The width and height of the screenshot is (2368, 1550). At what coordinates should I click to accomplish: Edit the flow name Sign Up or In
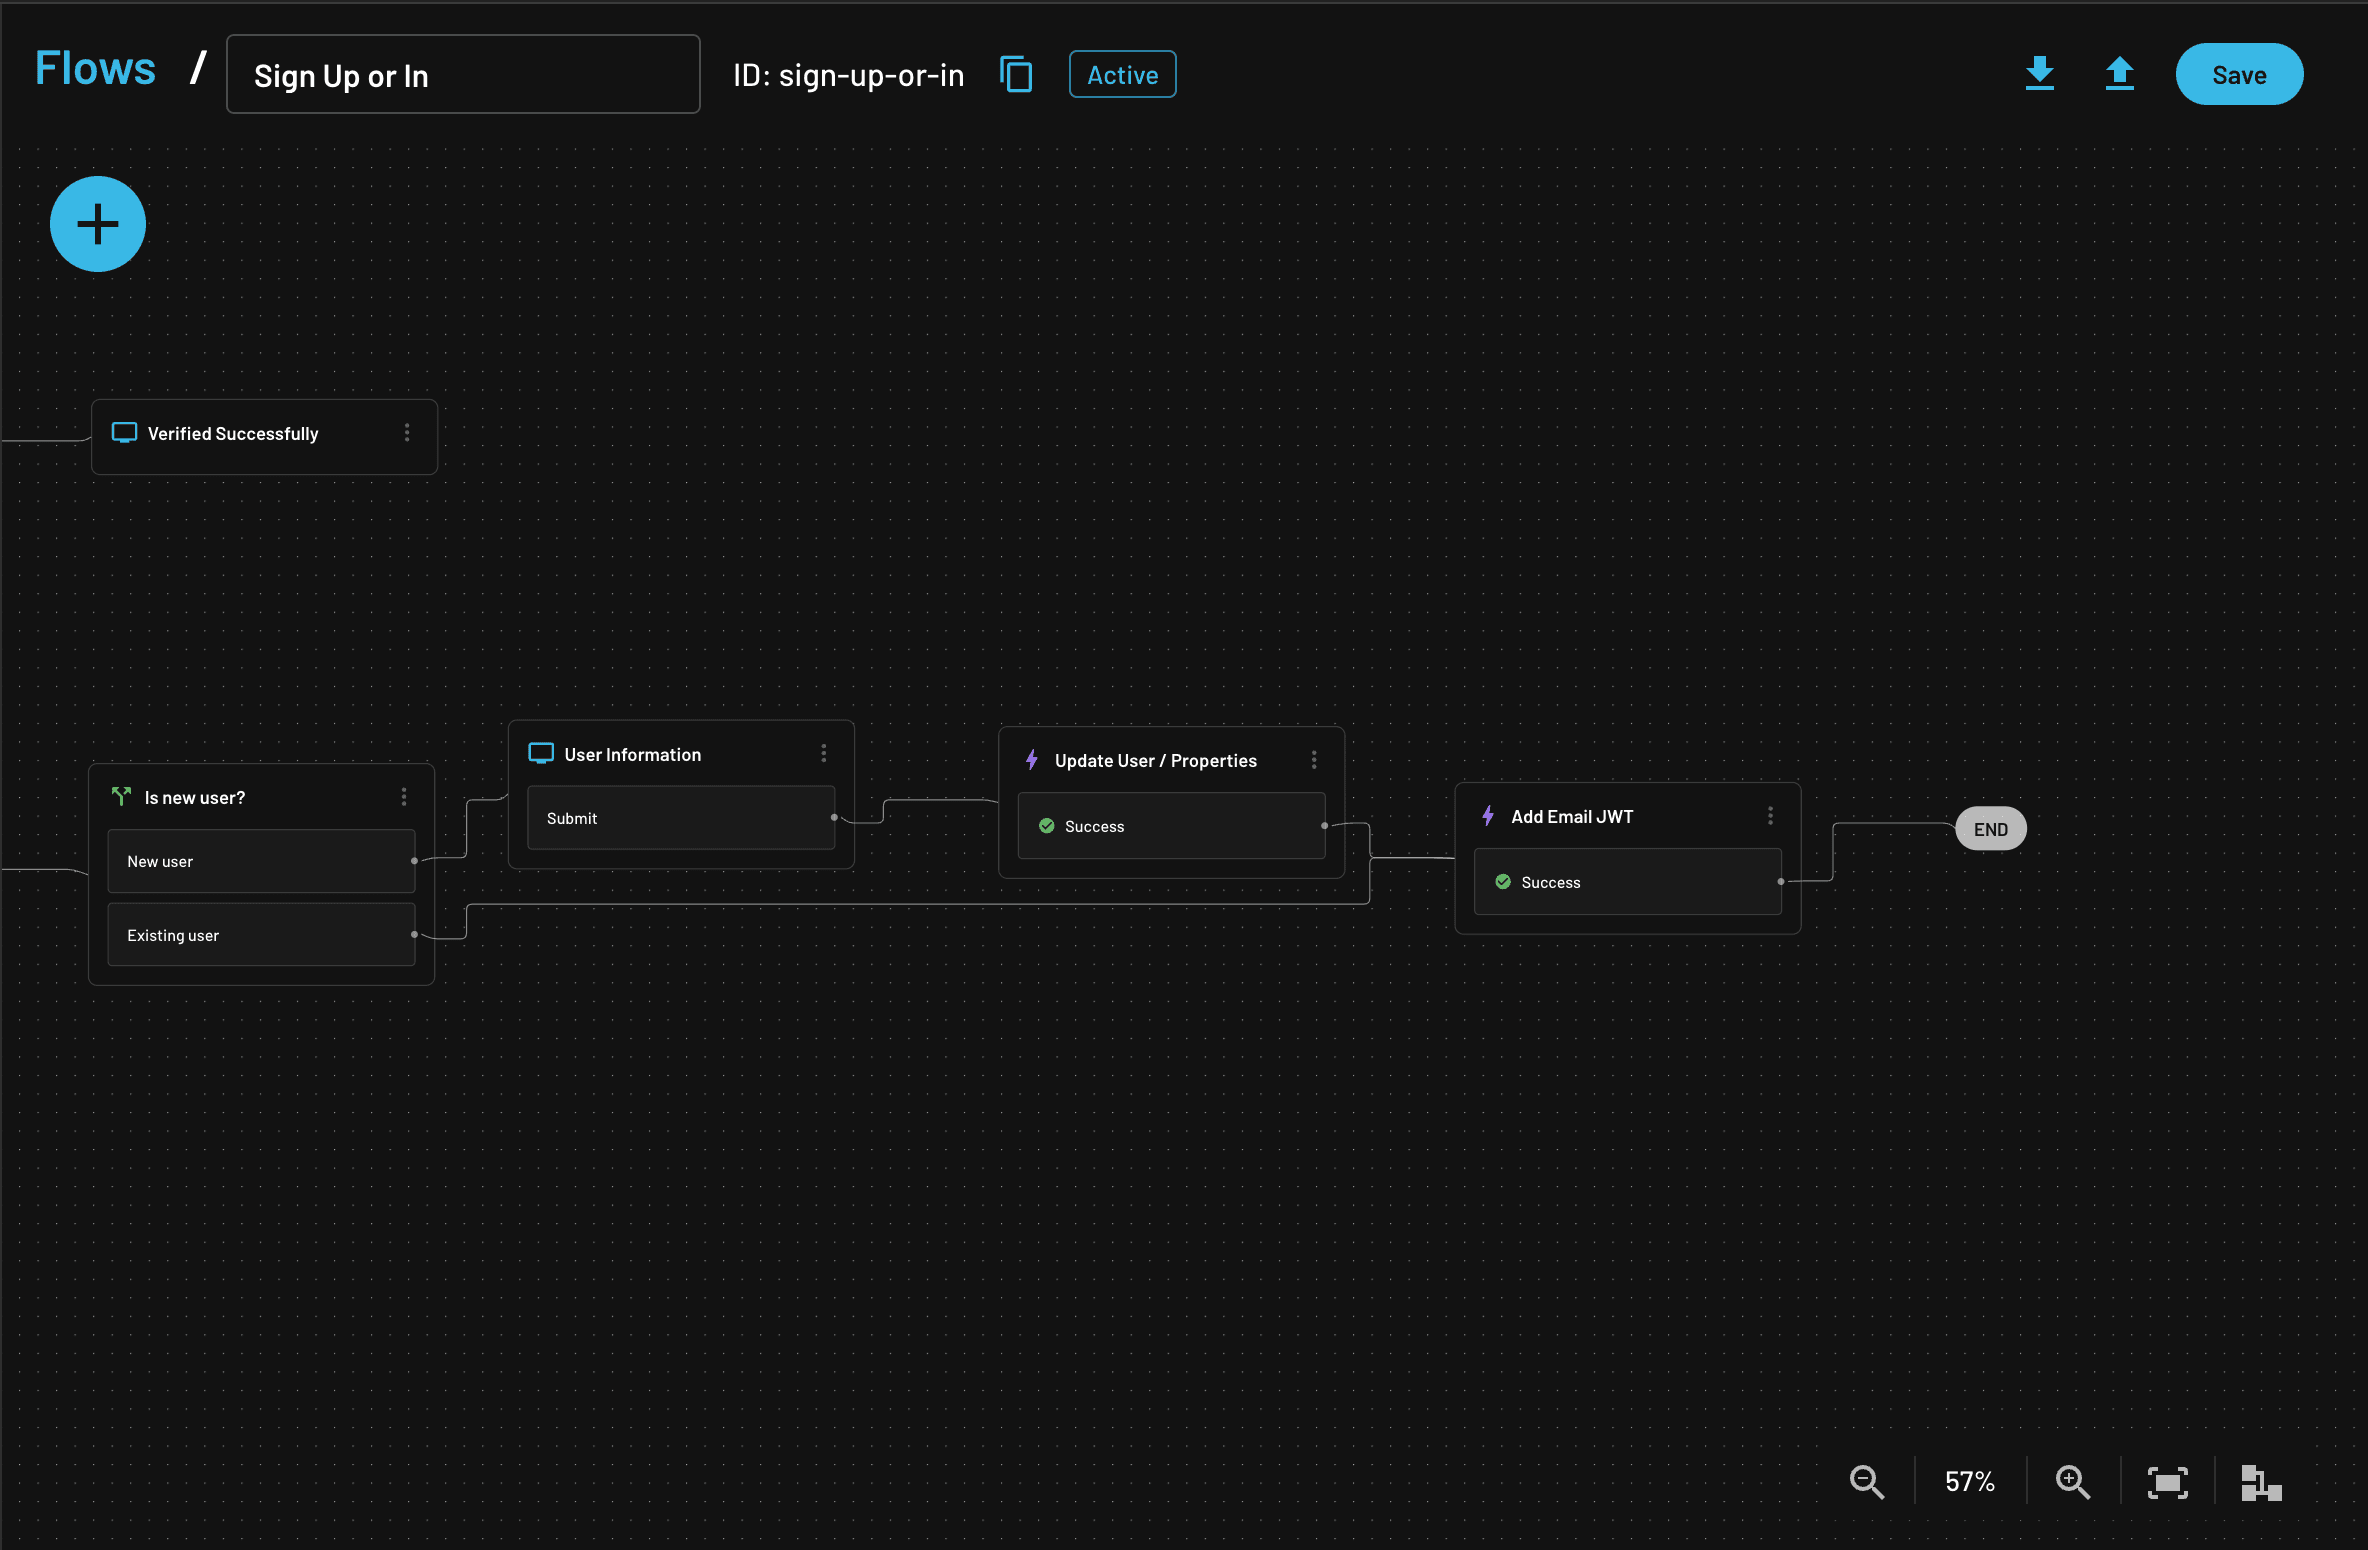(x=462, y=74)
